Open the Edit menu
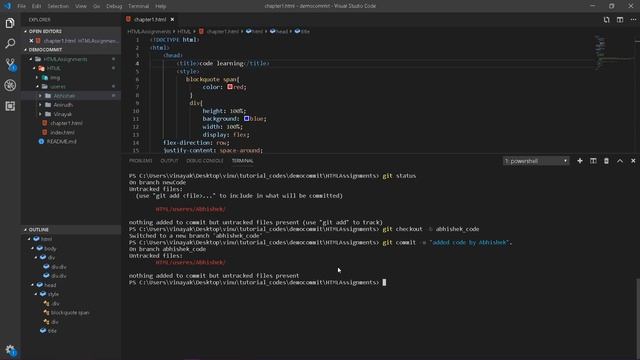The width and height of the screenshot is (640, 360). tap(37, 6)
